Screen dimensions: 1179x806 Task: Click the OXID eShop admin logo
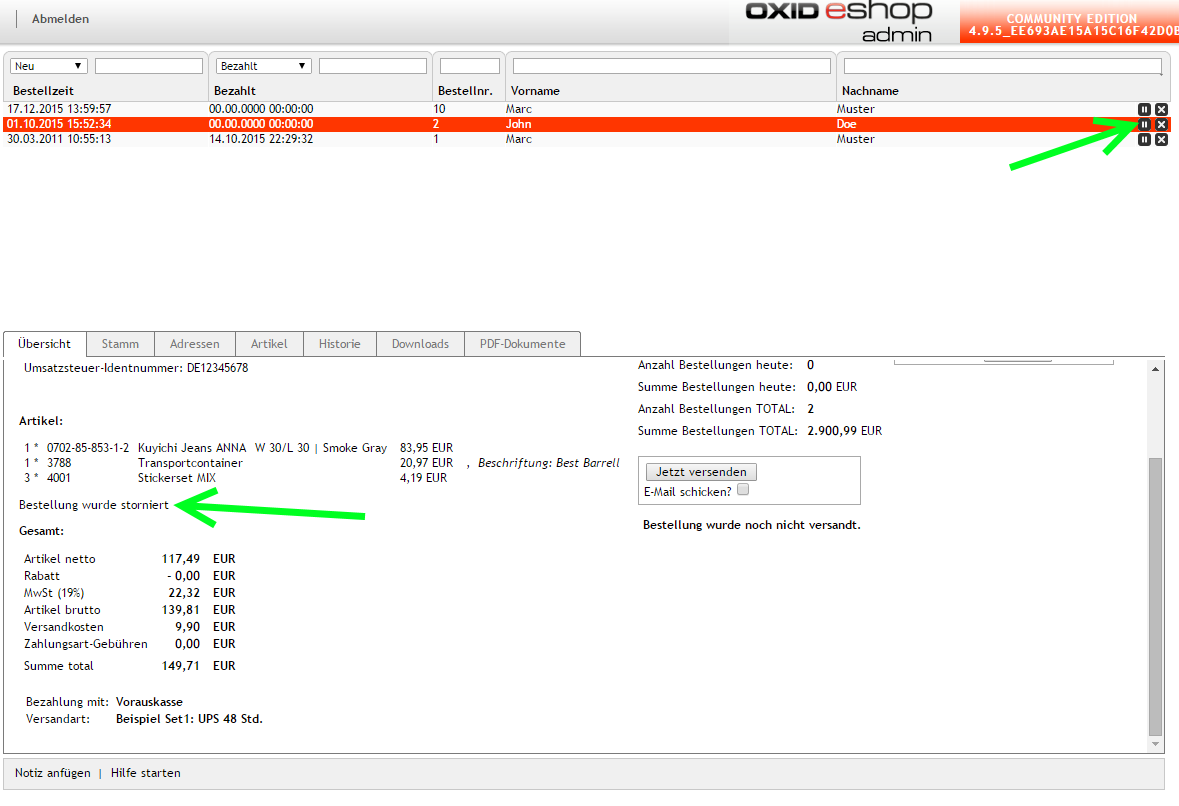coord(838,21)
